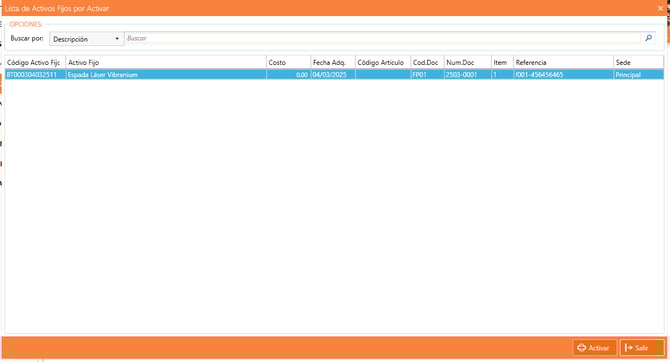
Task: Sort by Activo Fijo column header
Action: click(x=166, y=62)
